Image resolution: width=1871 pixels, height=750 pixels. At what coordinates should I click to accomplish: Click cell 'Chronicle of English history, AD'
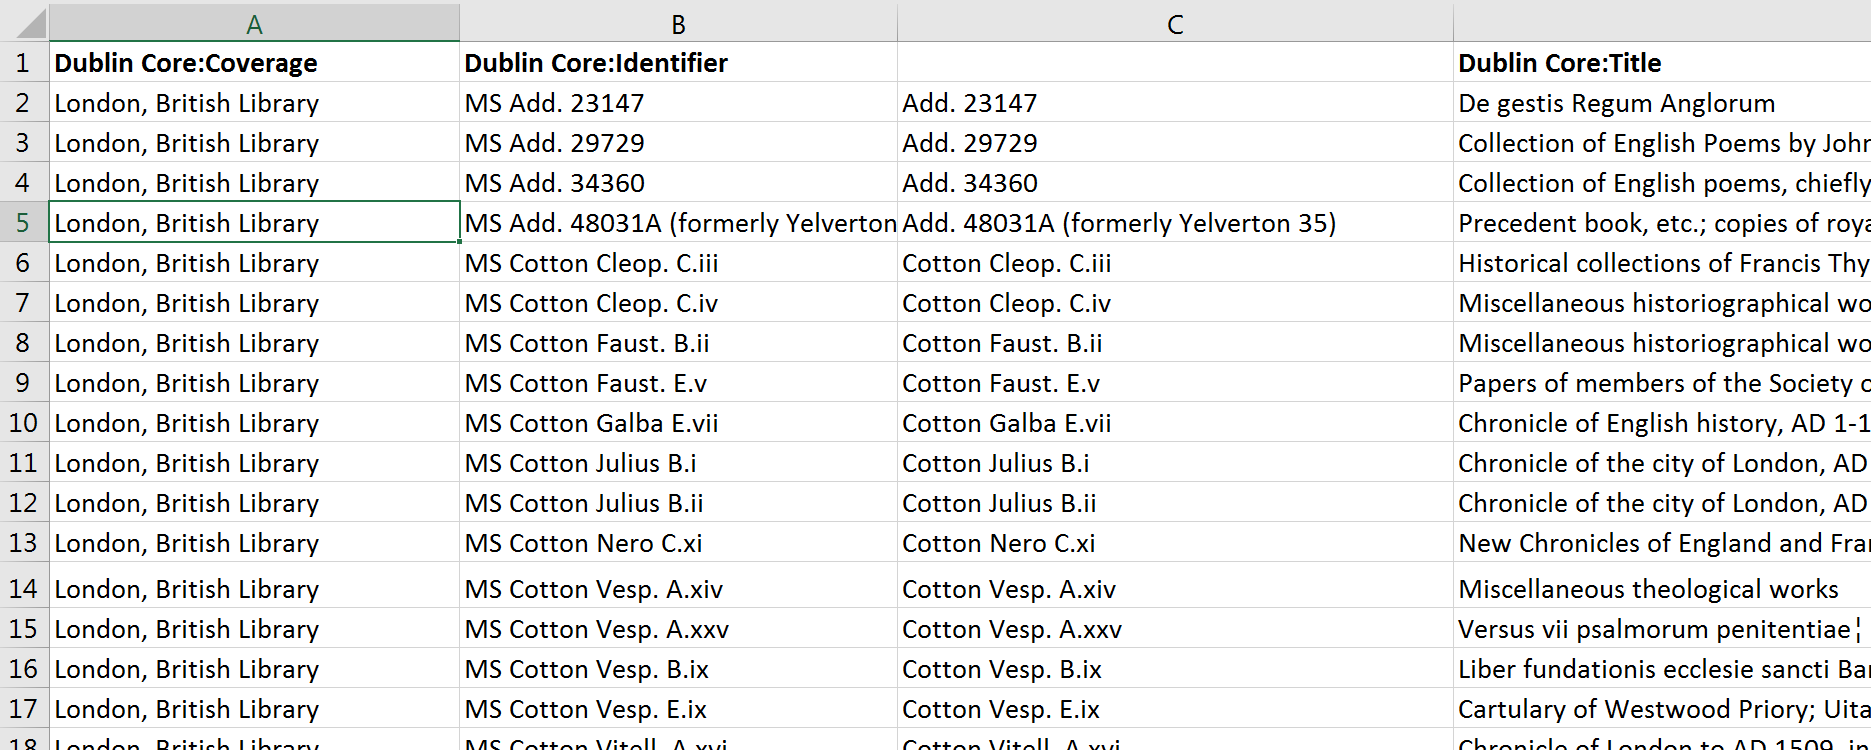tap(1662, 423)
